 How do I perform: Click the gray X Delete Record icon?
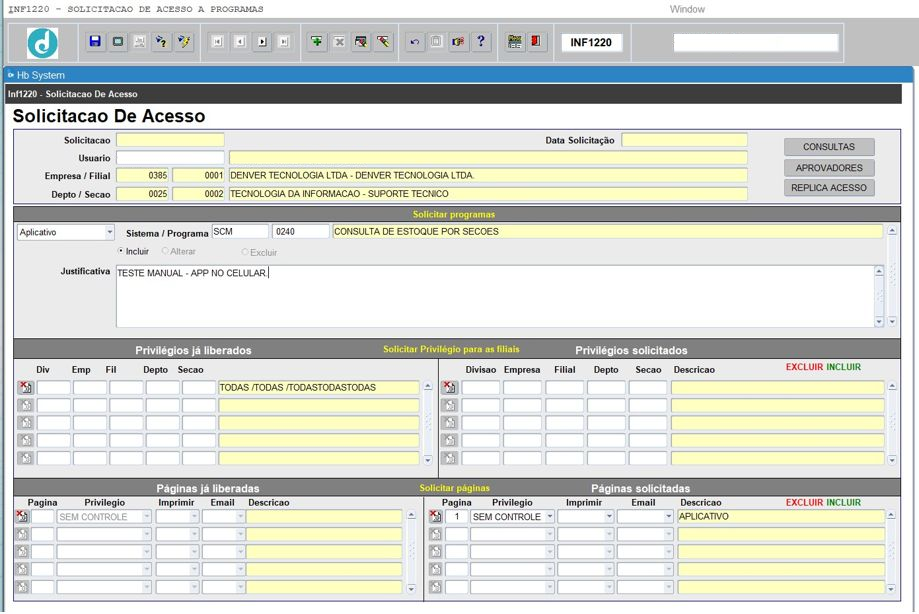(x=339, y=42)
